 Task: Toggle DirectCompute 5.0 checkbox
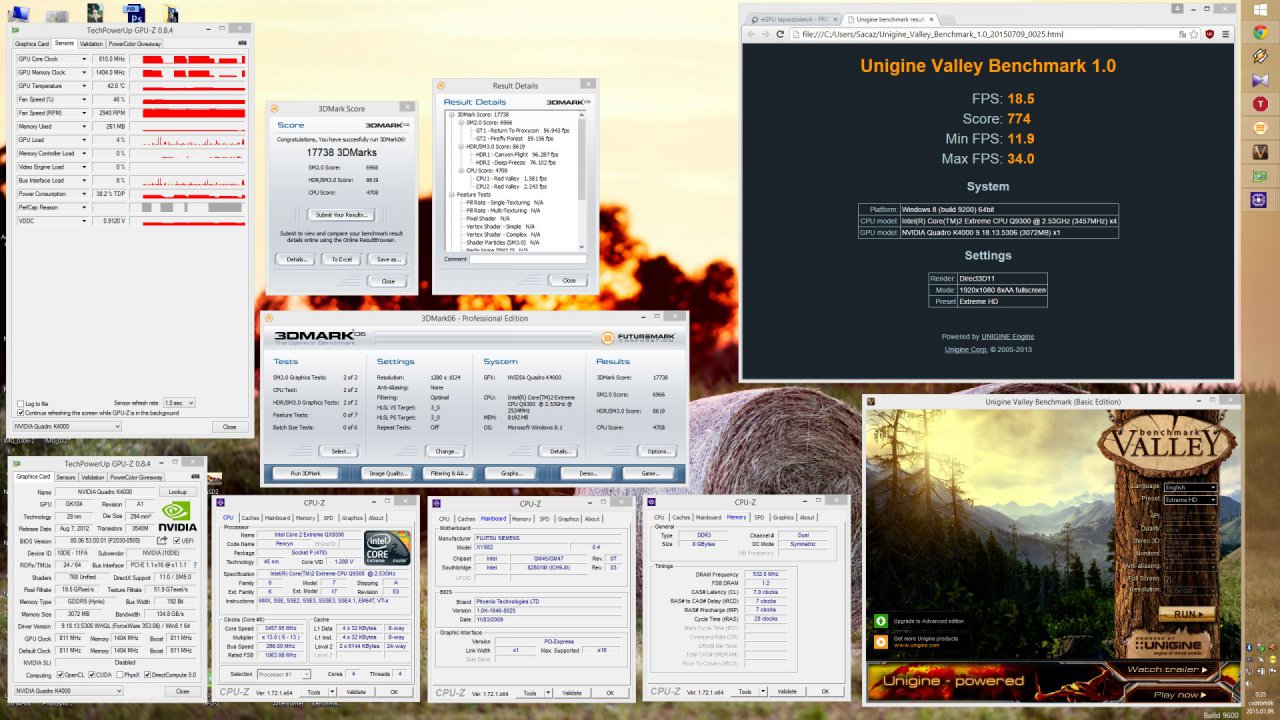pyautogui.click(x=149, y=675)
